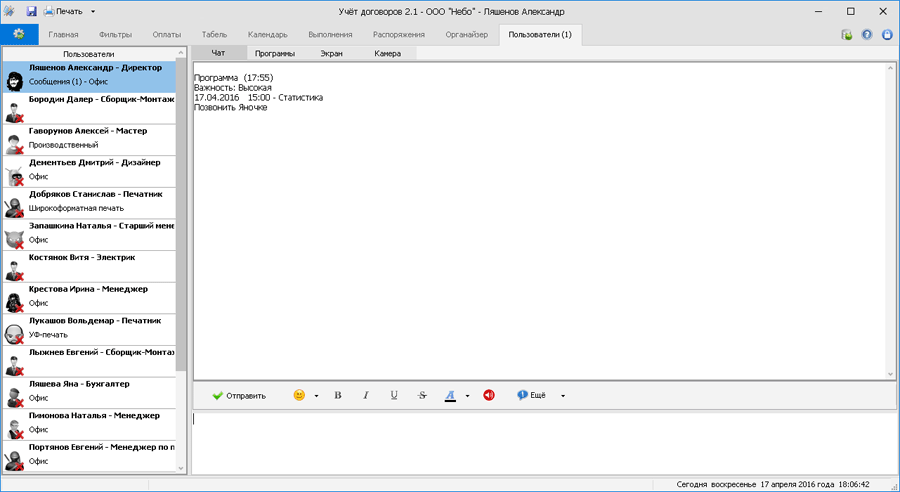This screenshot has height=492, width=900.
Task: Select user Крестова Ирина - Менеджер
Action: pos(89,297)
